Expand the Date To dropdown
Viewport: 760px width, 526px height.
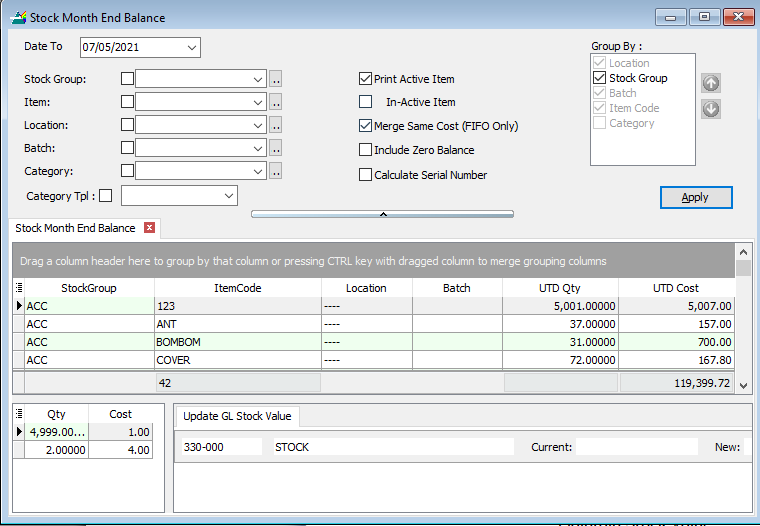(191, 47)
